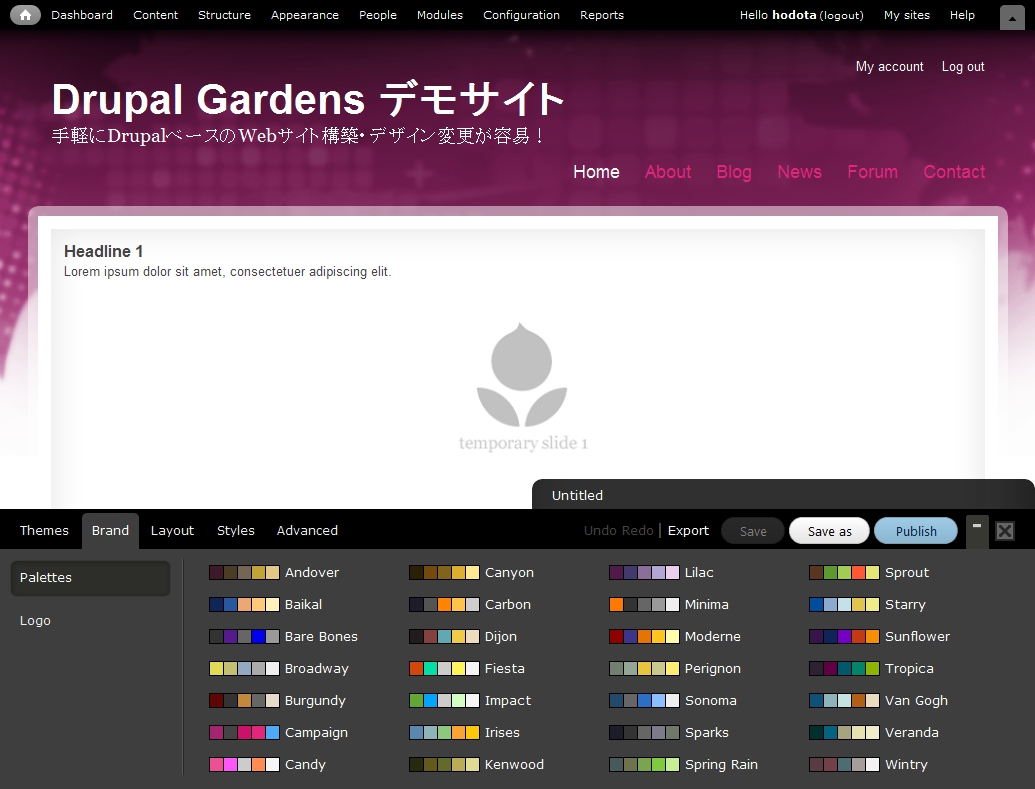Switch to the Themes tab
Viewport: 1035px width, 789px height.
pyautogui.click(x=44, y=530)
